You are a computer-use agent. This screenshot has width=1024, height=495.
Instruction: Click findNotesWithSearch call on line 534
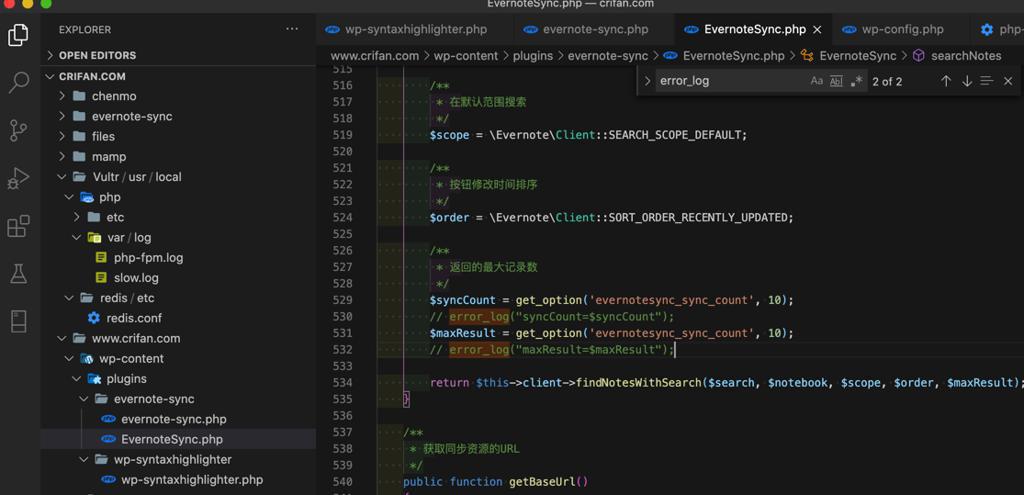coord(638,383)
